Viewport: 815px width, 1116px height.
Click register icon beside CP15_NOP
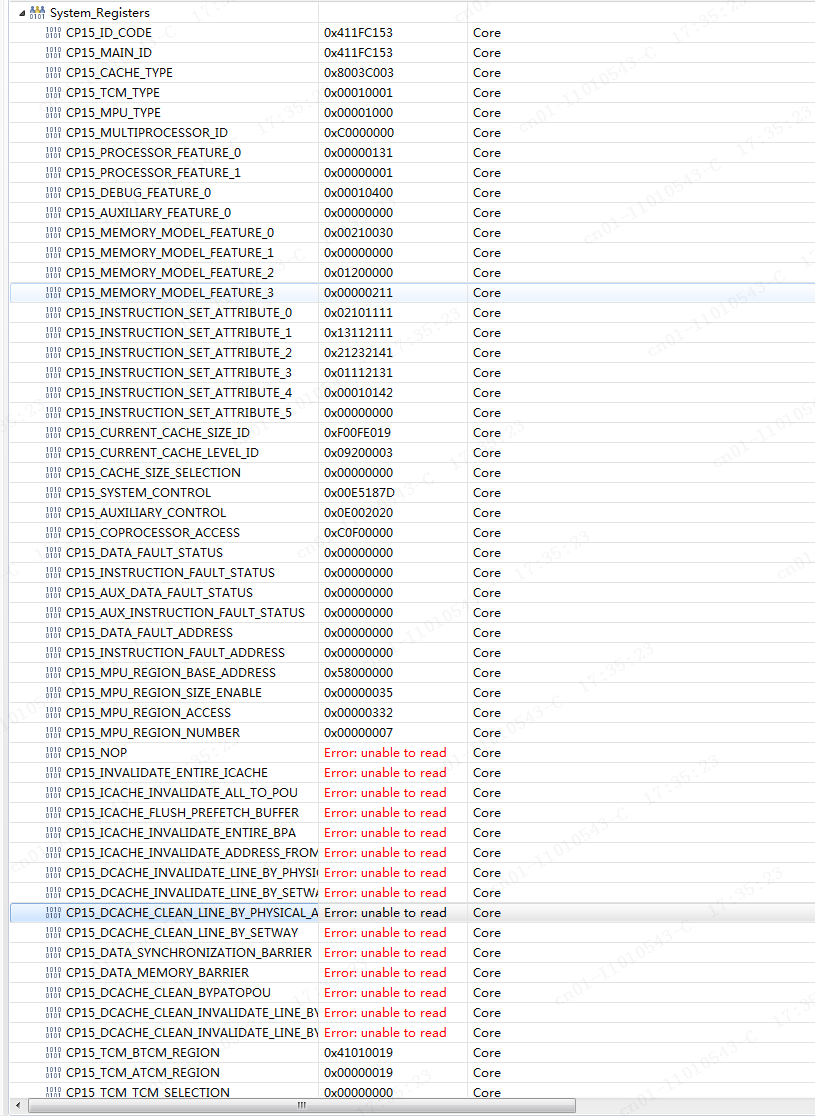click(53, 752)
